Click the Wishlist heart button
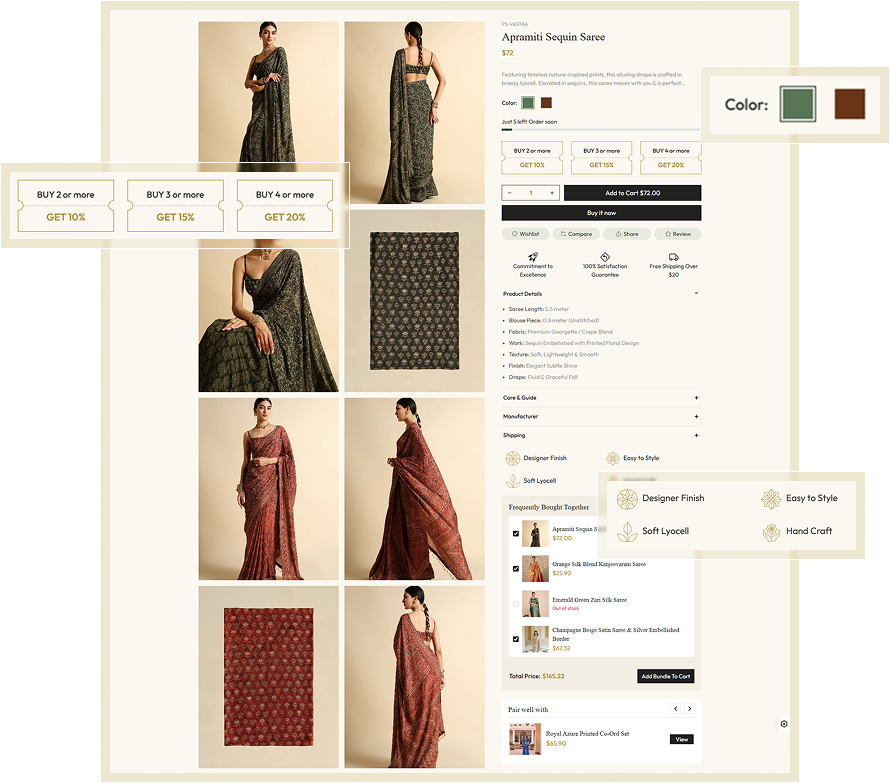This screenshot has width=890, height=783. tap(525, 234)
